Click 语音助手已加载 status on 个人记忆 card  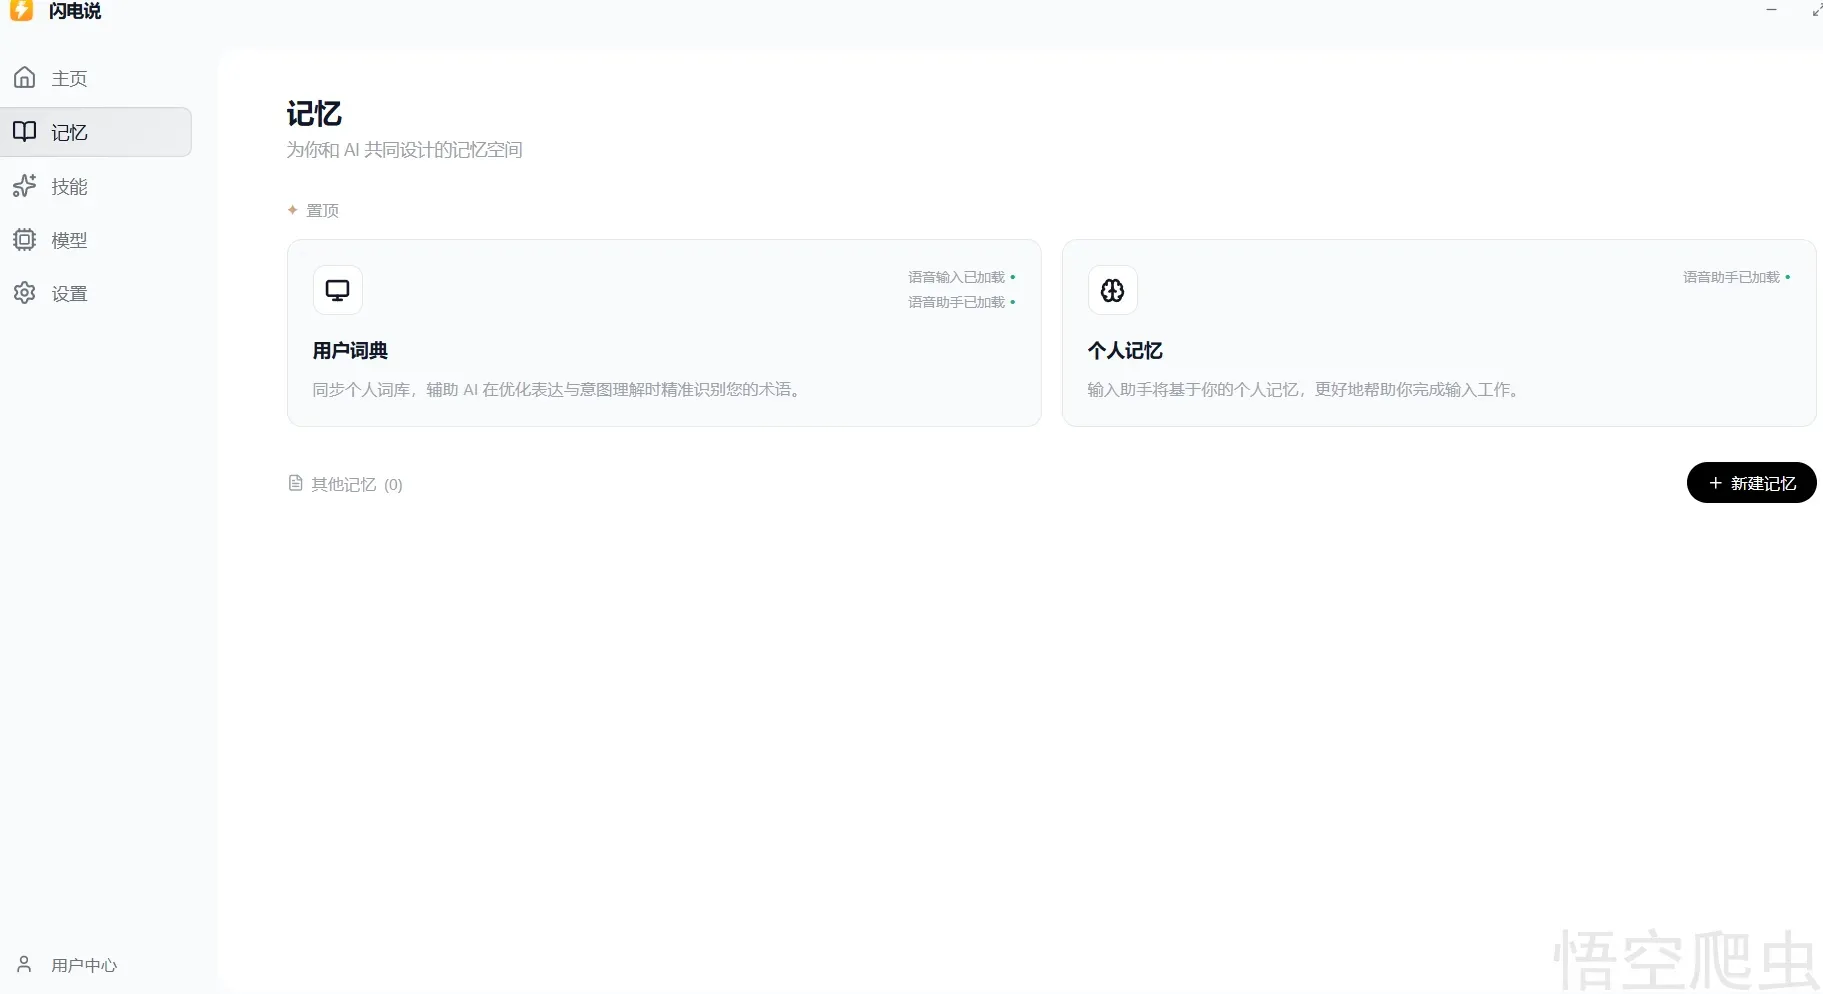click(1732, 277)
